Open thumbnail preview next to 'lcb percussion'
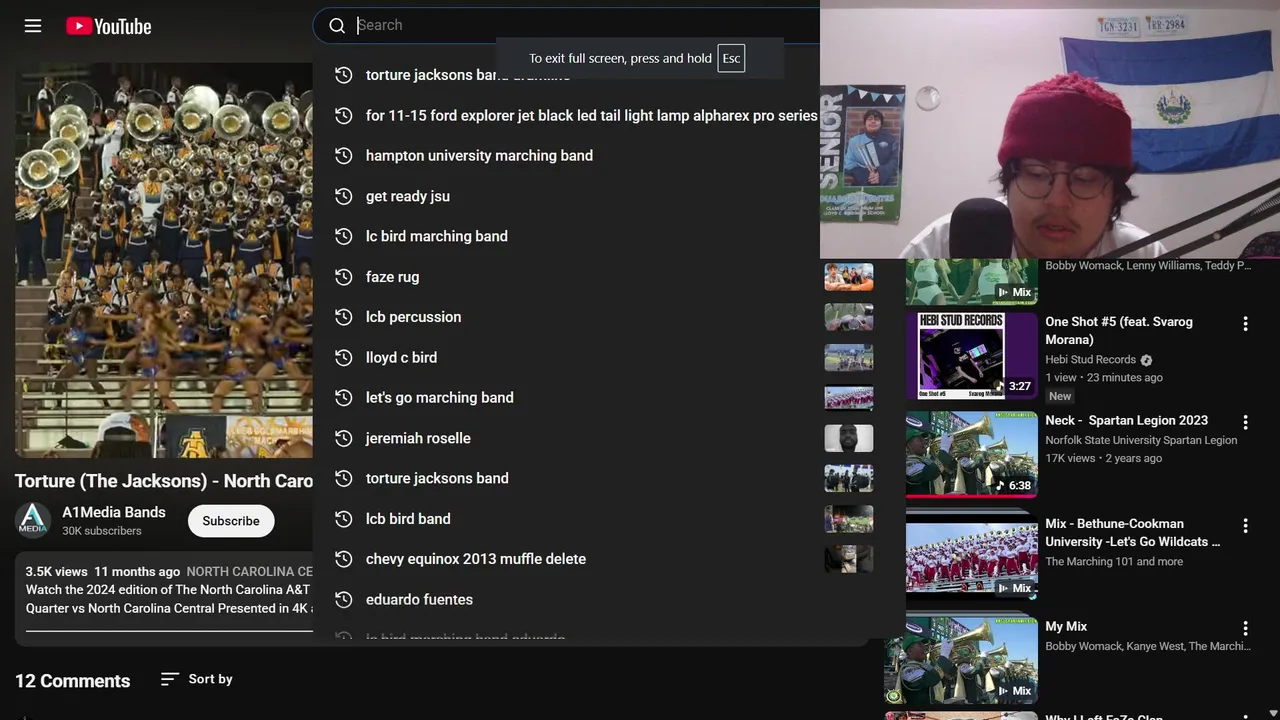The width and height of the screenshot is (1280, 720). [x=849, y=317]
